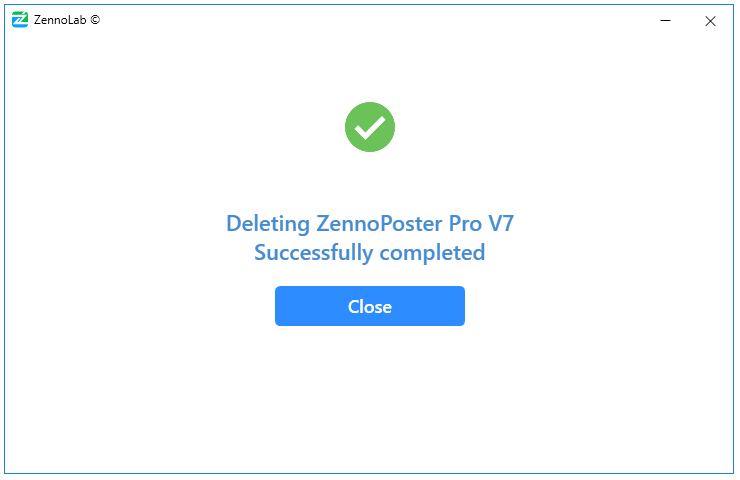740x480 pixels.
Task: Minimize the ZennoLab uninstaller window
Action: tap(665, 20)
